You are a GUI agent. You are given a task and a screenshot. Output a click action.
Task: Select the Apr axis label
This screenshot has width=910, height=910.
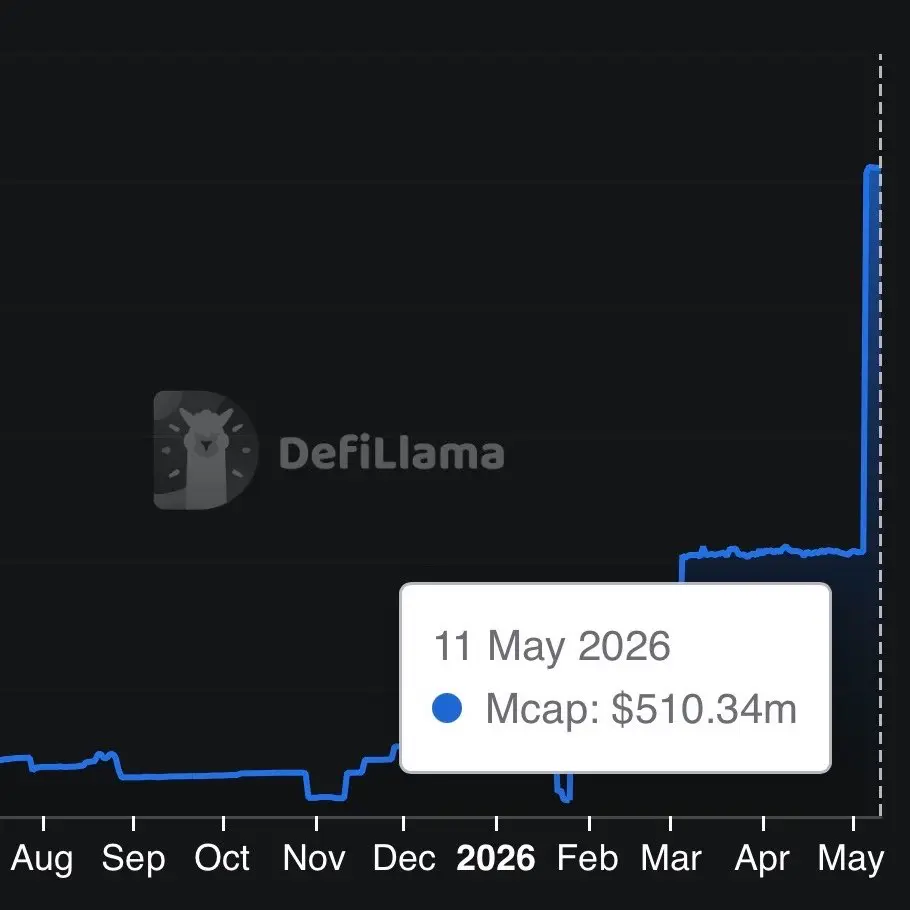pyautogui.click(x=762, y=858)
